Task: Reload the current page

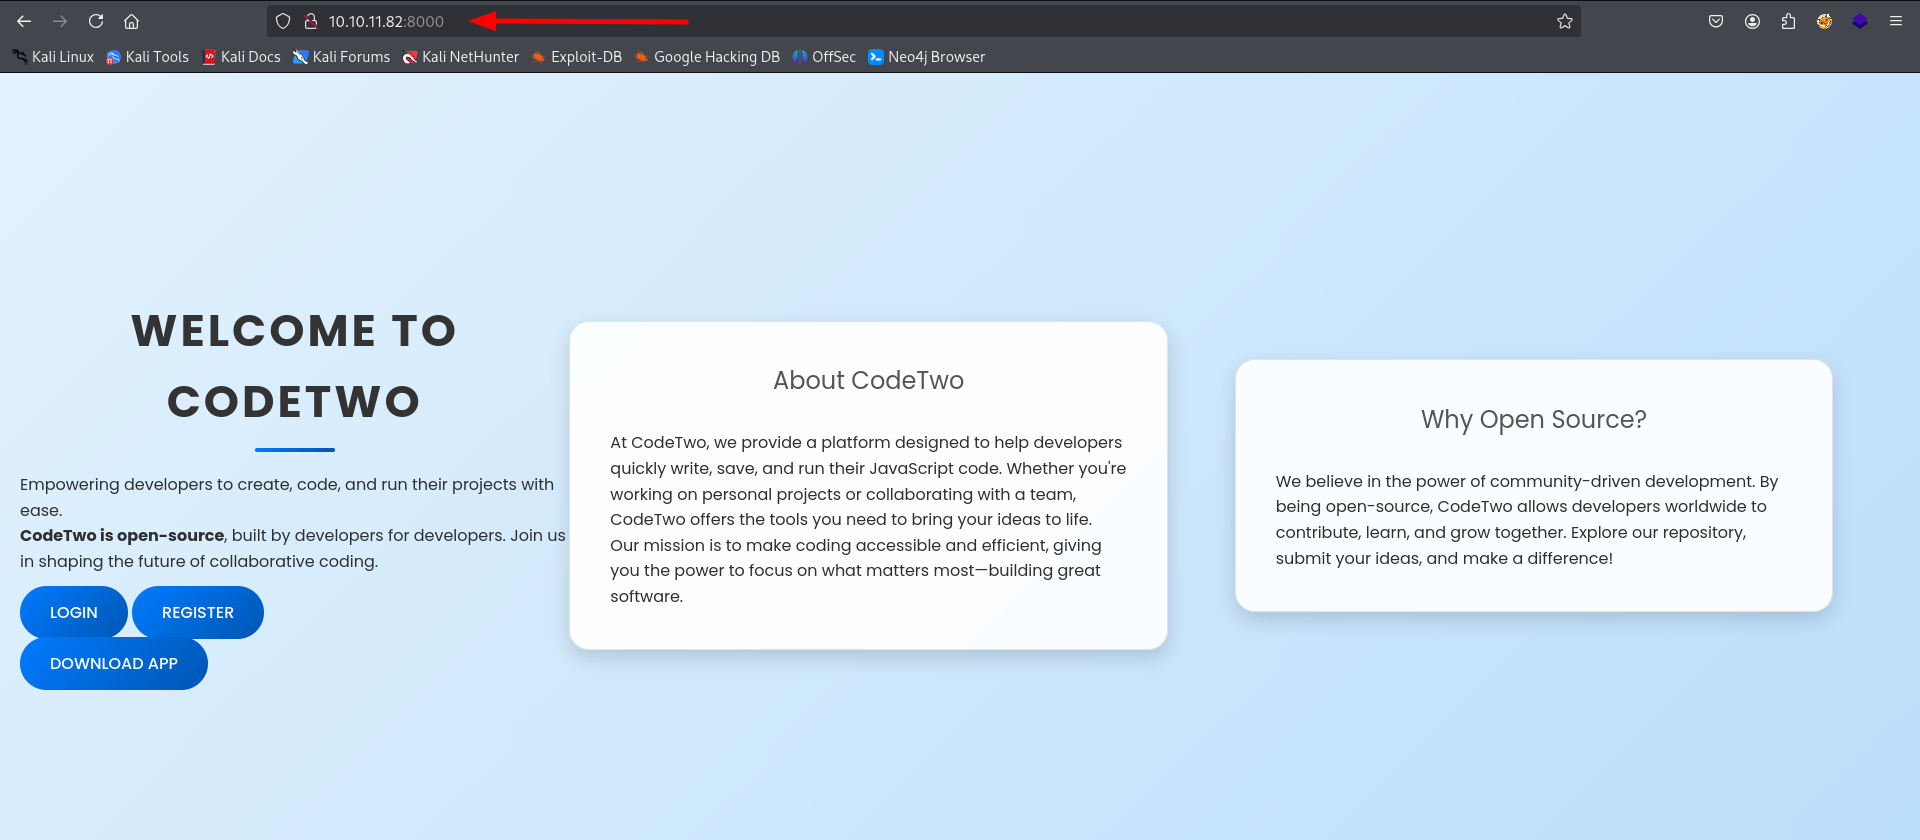Action: click(x=96, y=21)
